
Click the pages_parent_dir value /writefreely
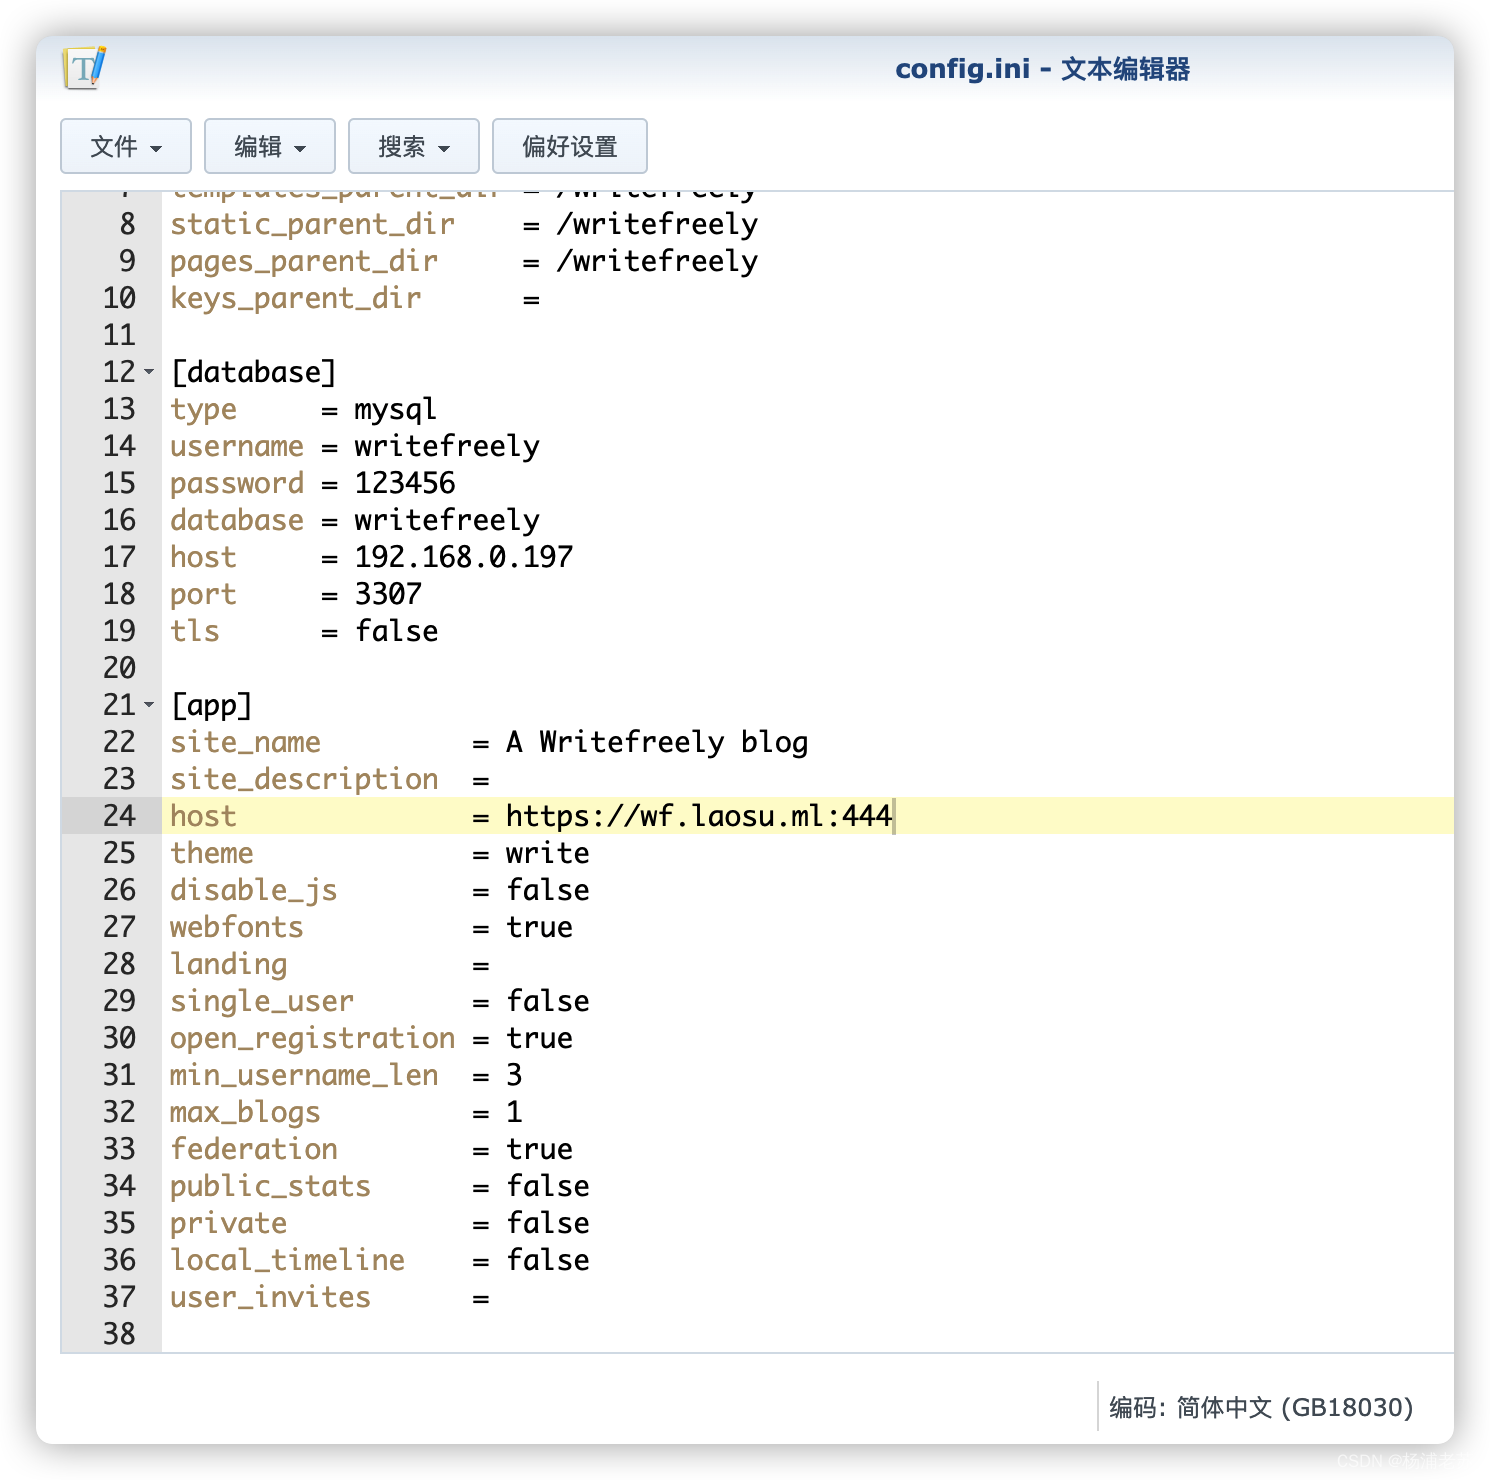coord(657,261)
